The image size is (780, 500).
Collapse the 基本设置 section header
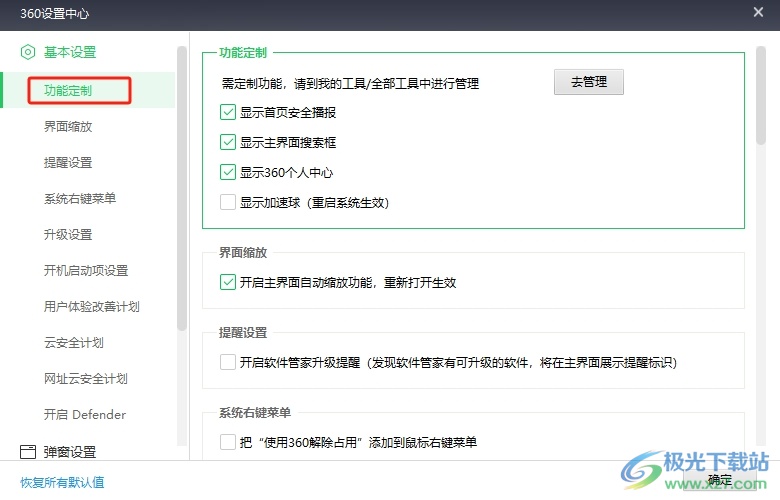click(x=70, y=52)
